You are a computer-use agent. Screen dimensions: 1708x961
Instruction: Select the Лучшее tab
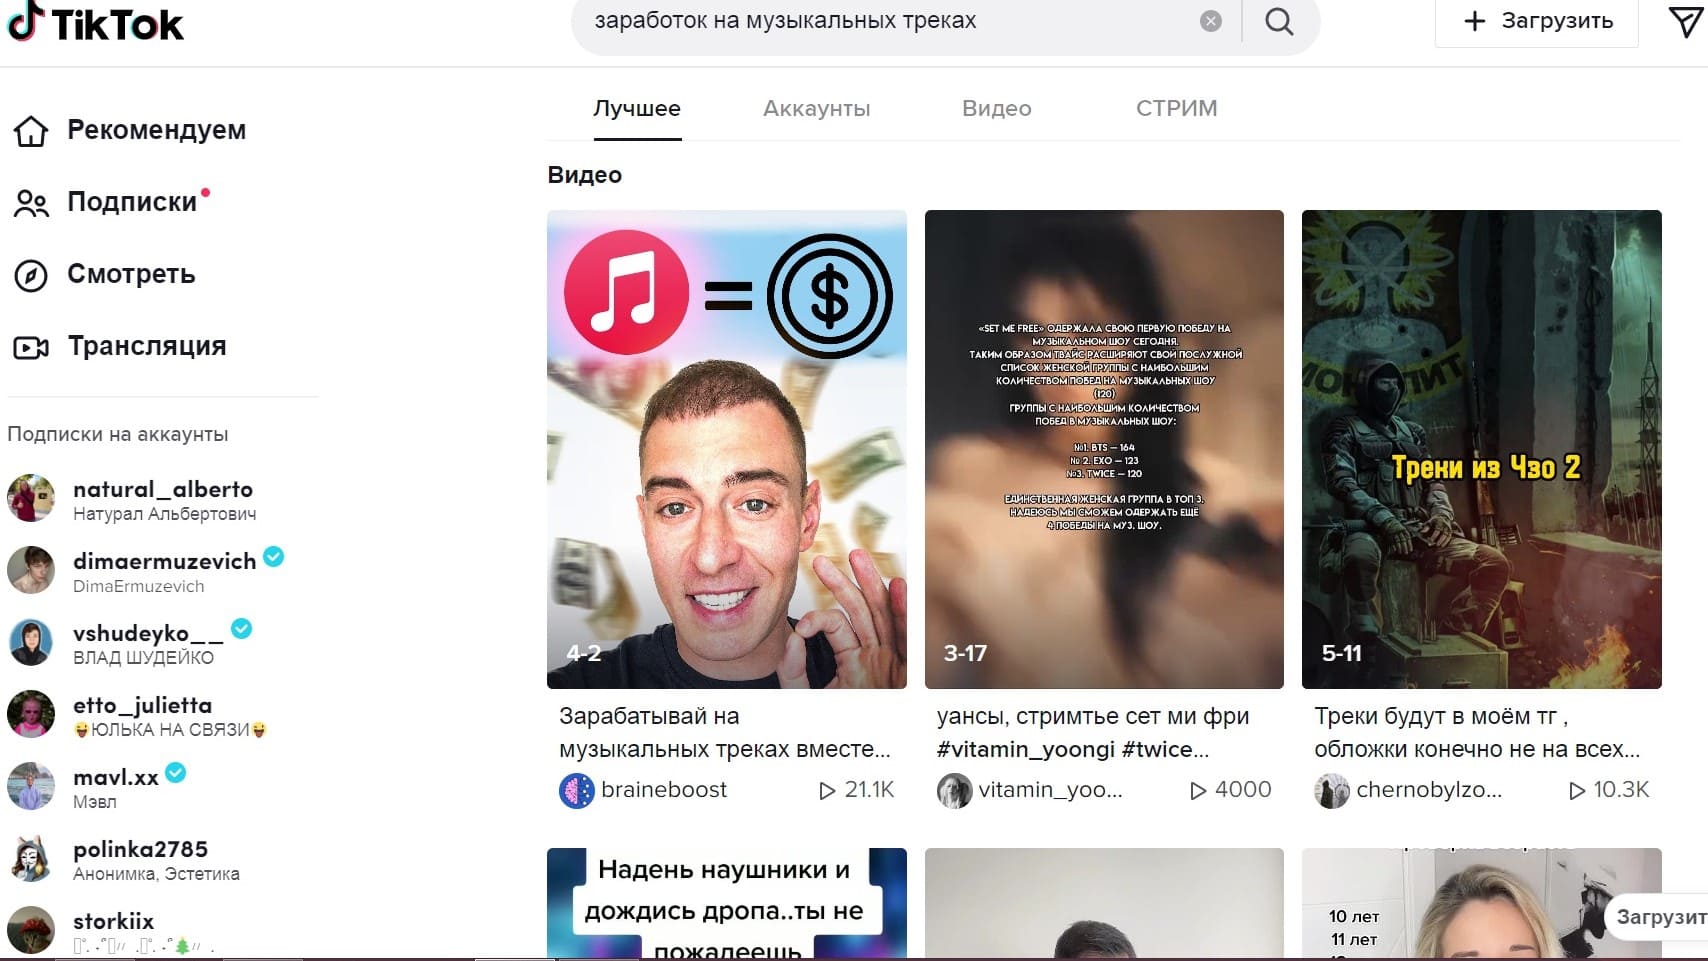[637, 108]
